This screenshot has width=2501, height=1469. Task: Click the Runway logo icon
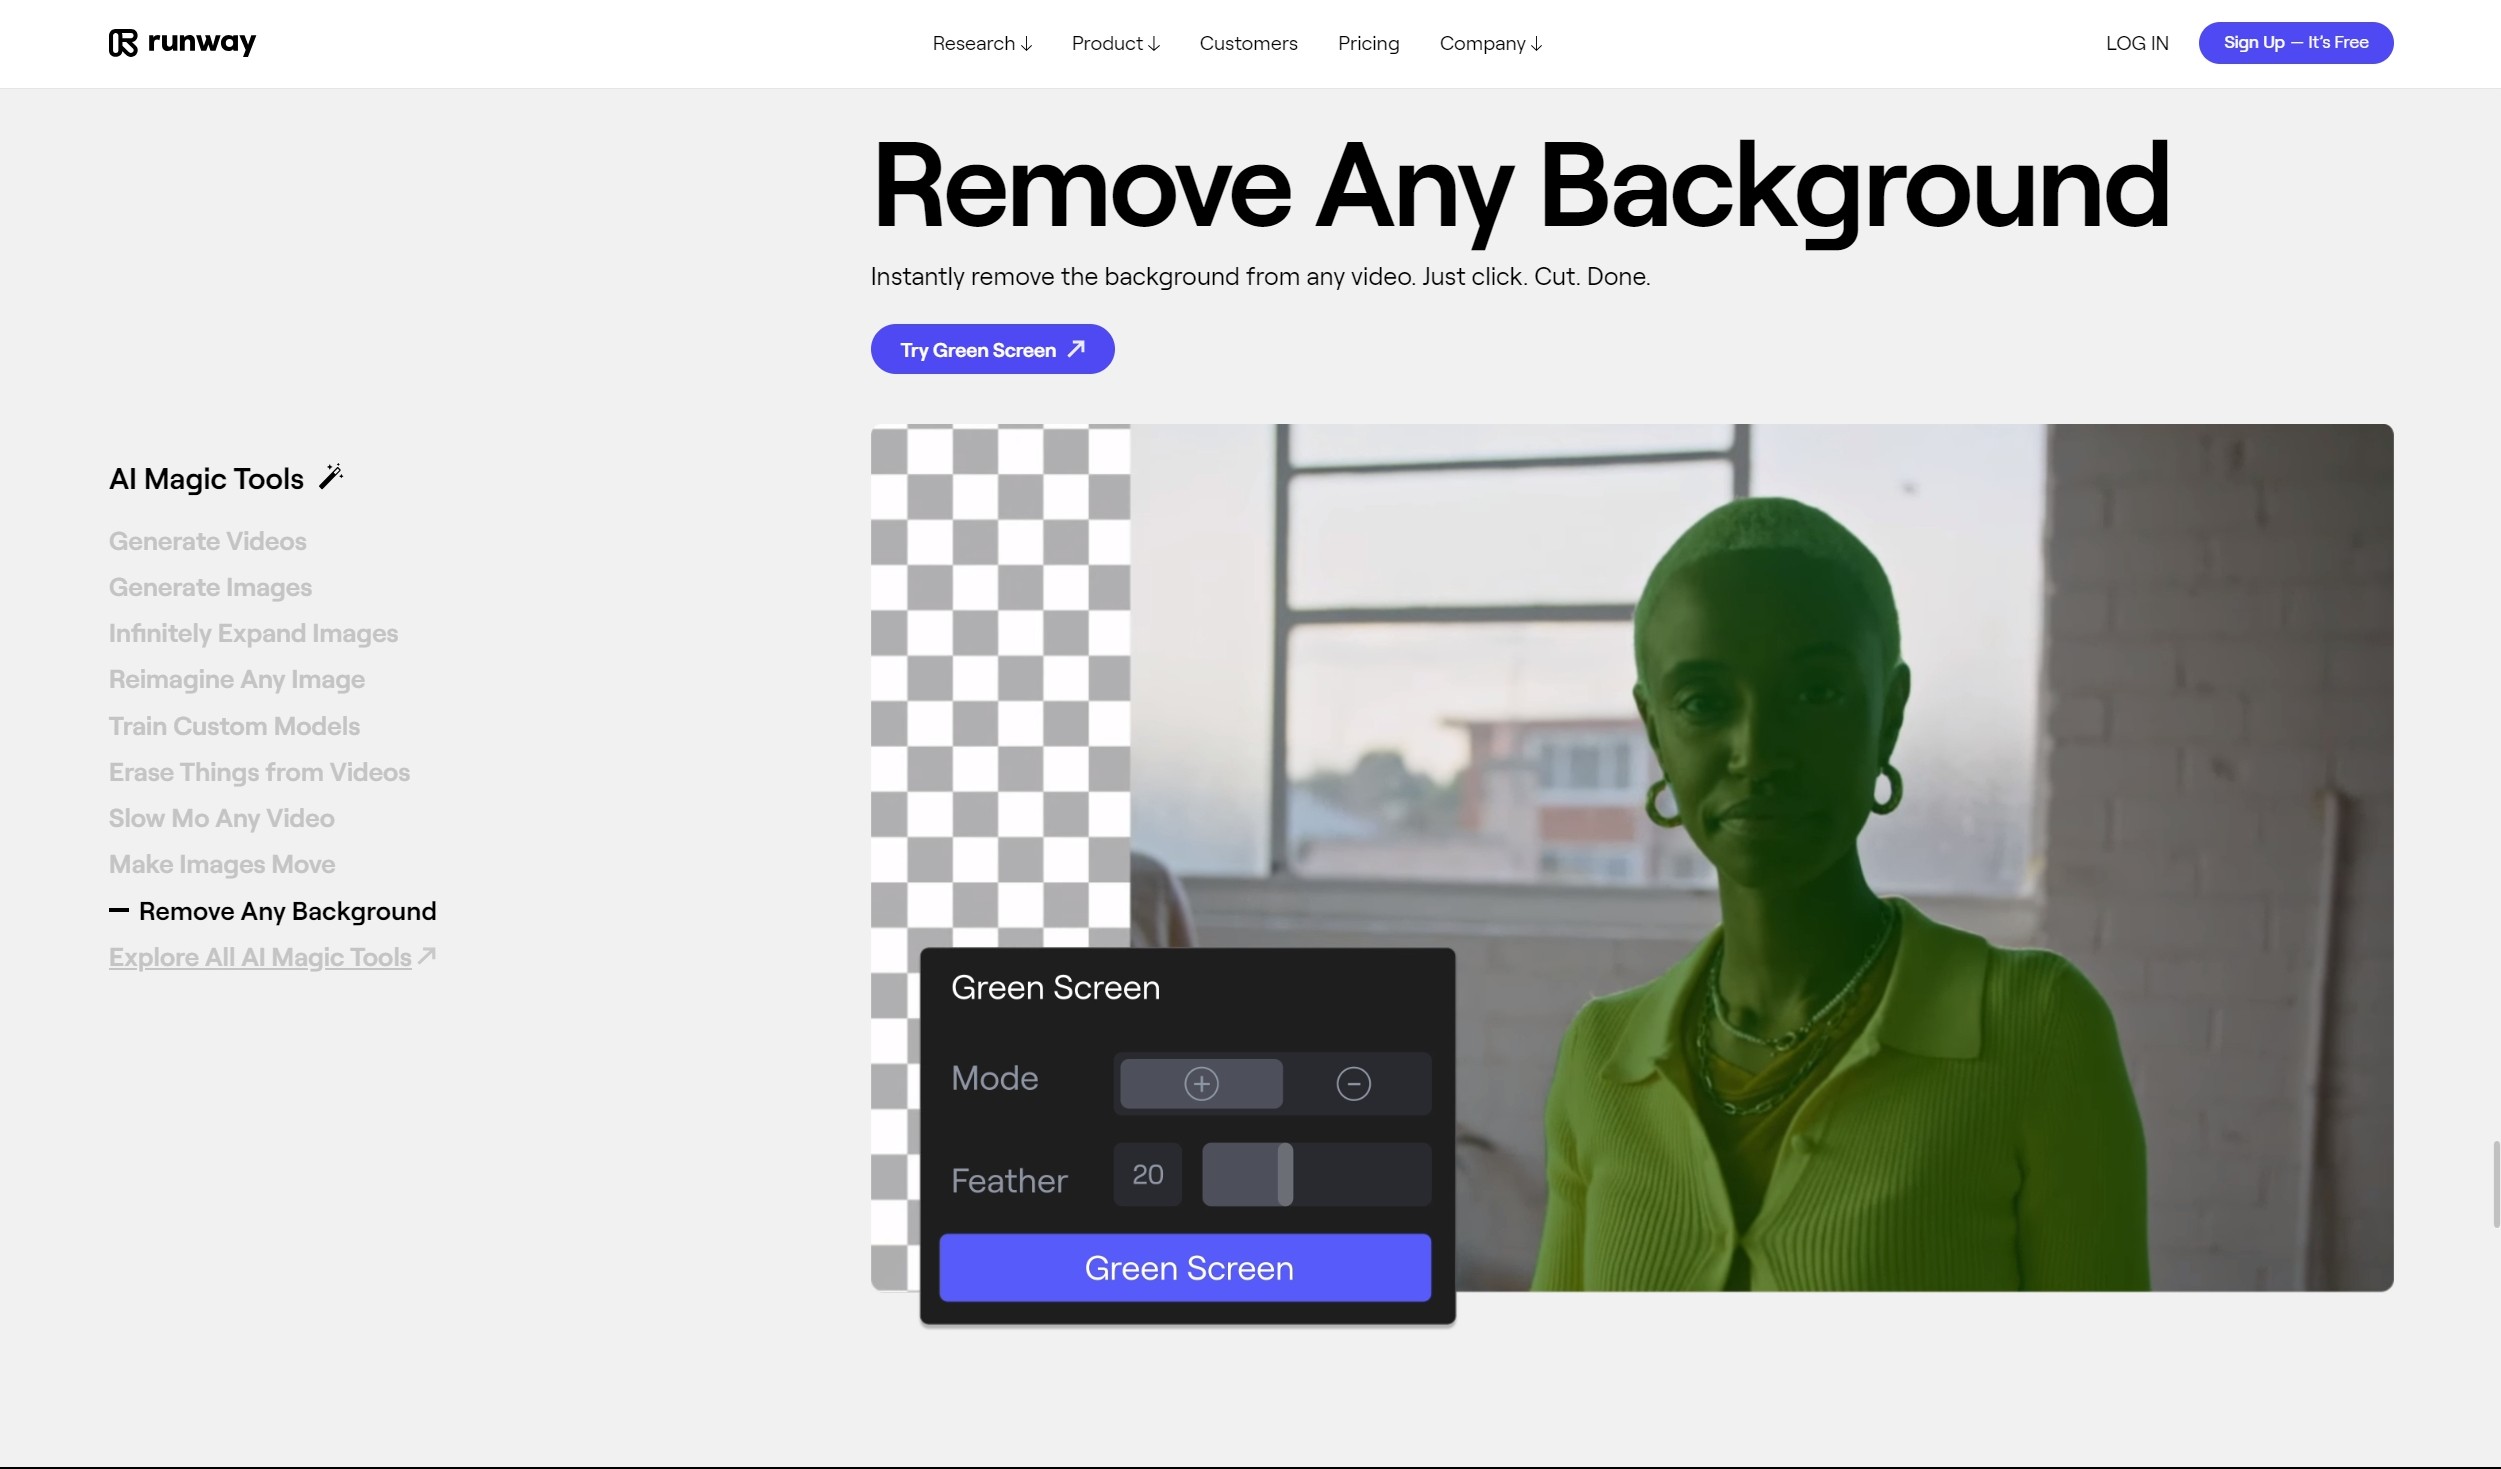pos(123,43)
